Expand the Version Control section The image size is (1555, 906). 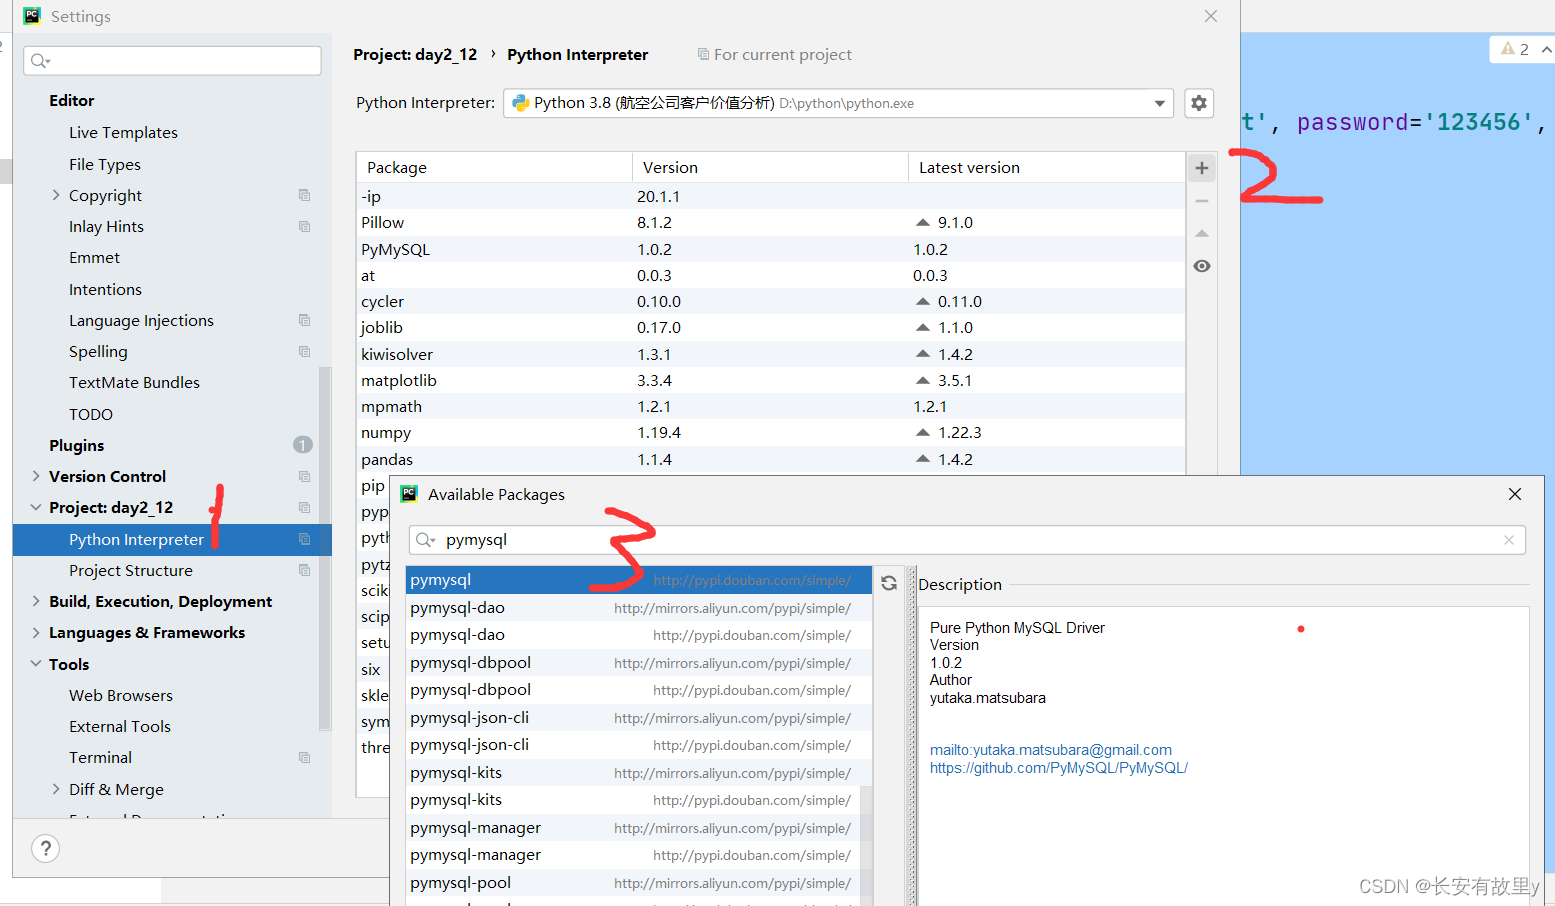tap(36, 476)
